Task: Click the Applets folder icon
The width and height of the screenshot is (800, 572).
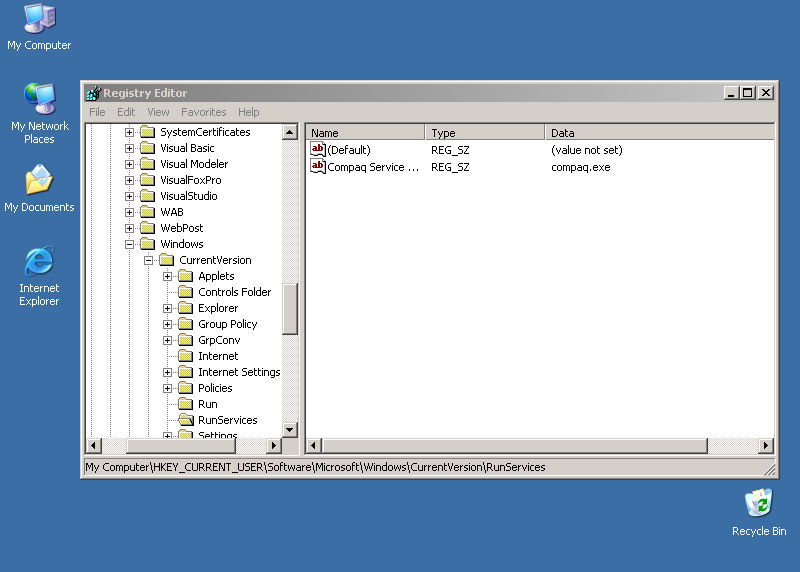Action: pyautogui.click(x=186, y=276)
